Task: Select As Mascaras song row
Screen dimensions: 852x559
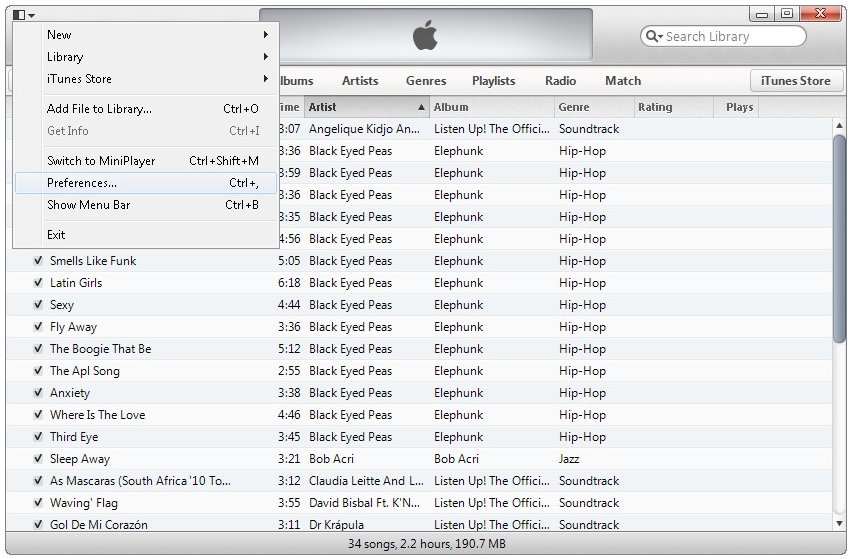Action: pyautogui.click(x=418, y=481)
